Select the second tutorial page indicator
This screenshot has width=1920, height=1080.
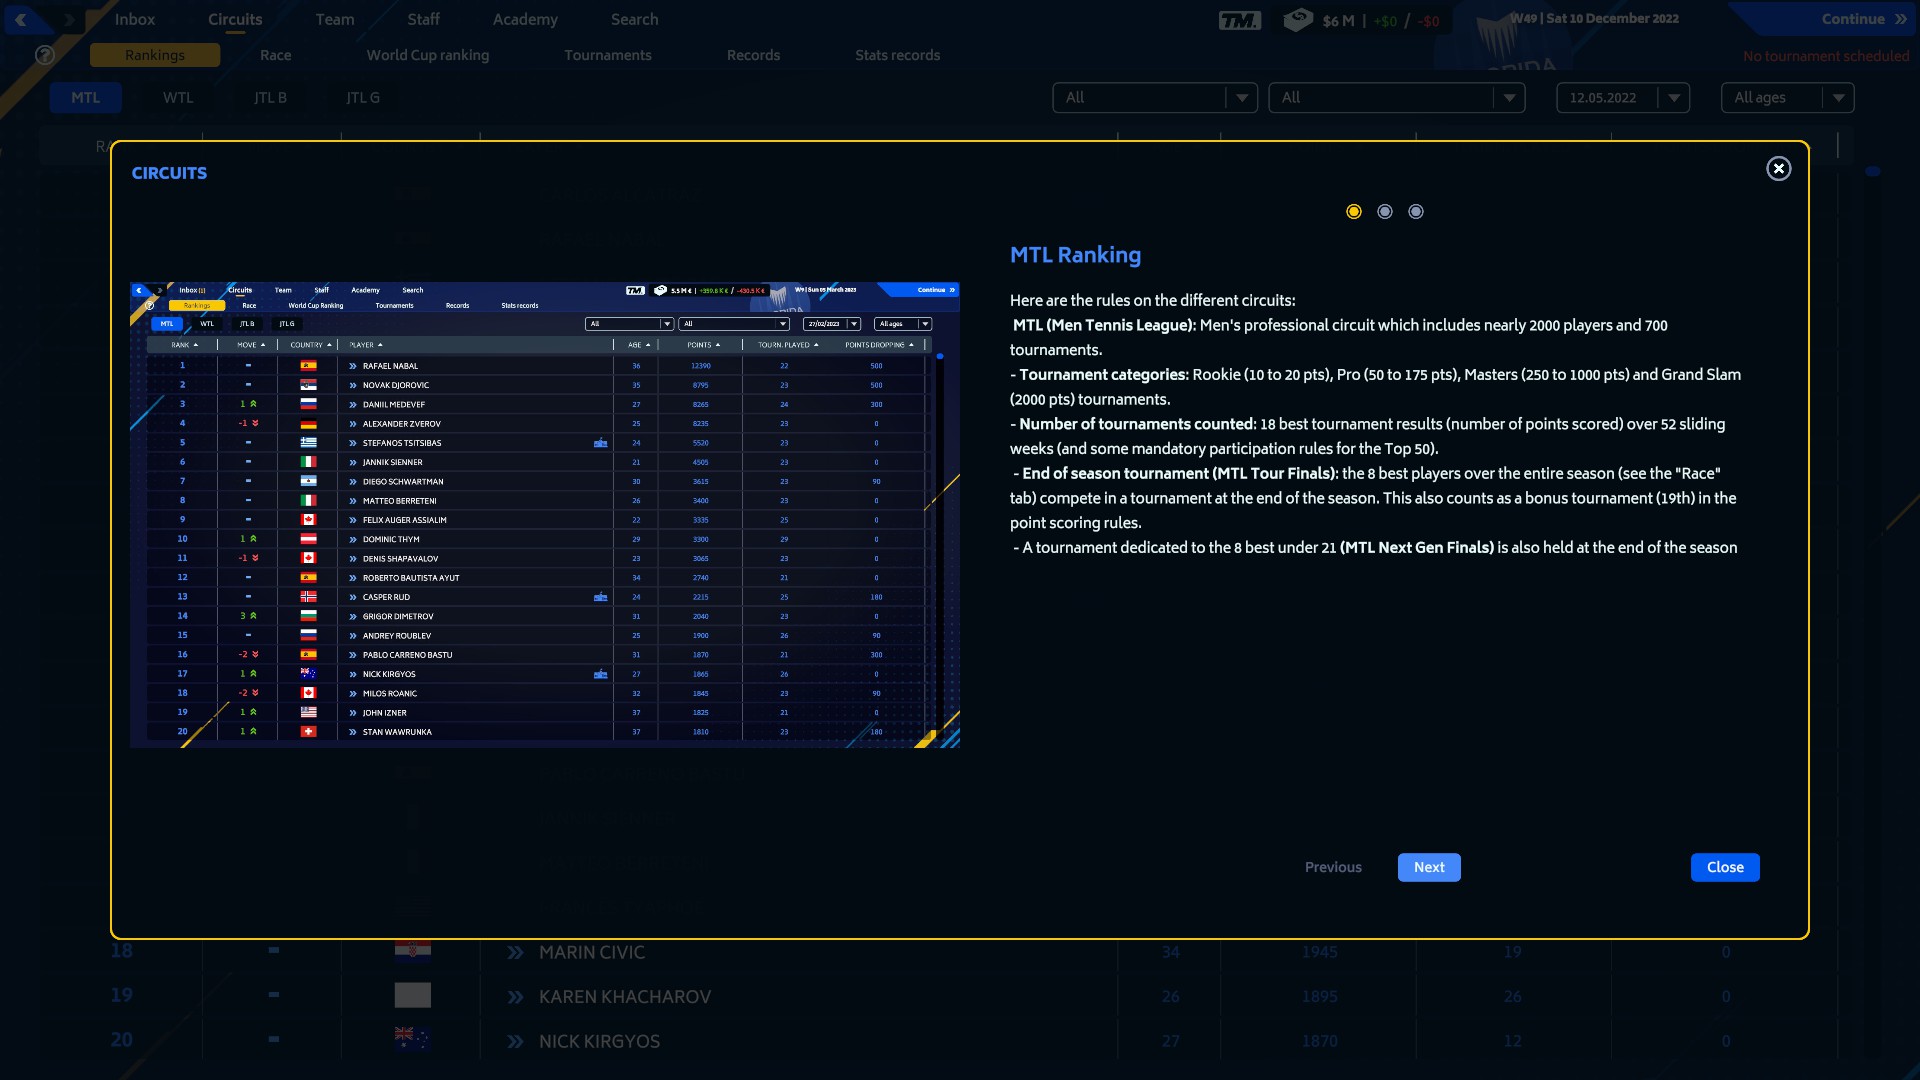1385,211
